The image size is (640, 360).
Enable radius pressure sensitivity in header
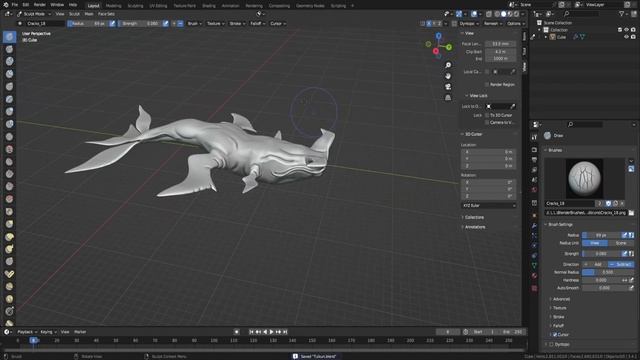point(112,24)
